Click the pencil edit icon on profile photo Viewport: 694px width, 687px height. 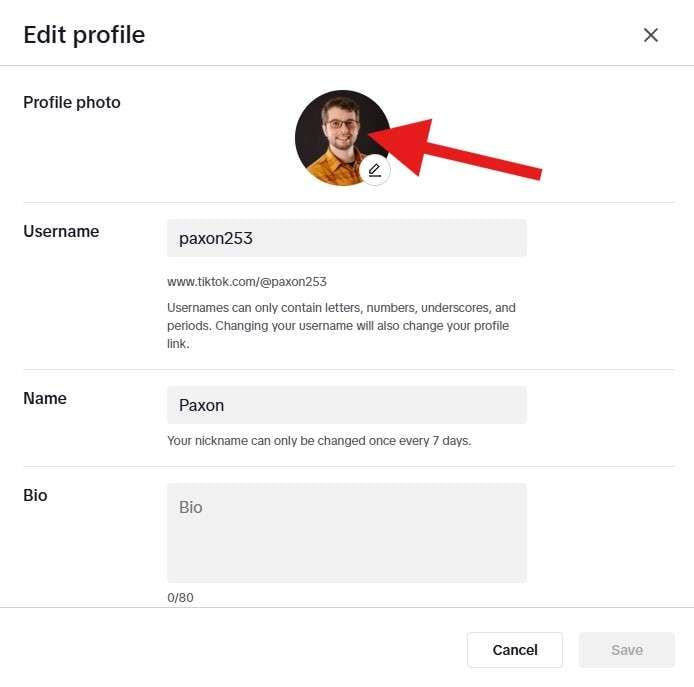coord(375,170)
